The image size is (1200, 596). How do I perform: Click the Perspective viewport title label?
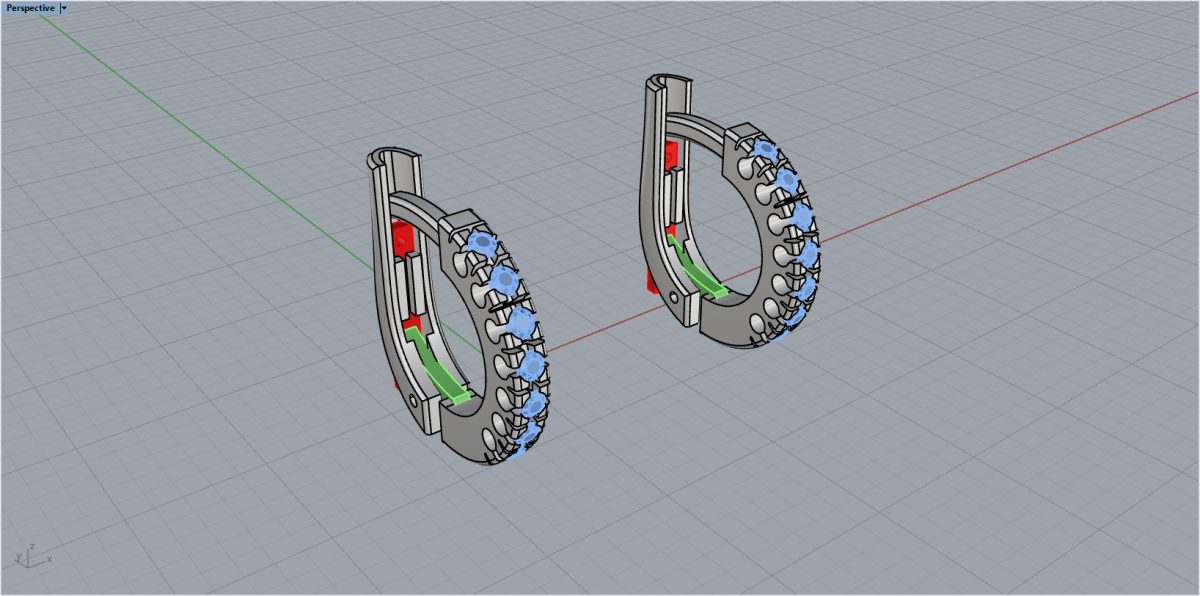pyautogui.click(x=30, y=8)
